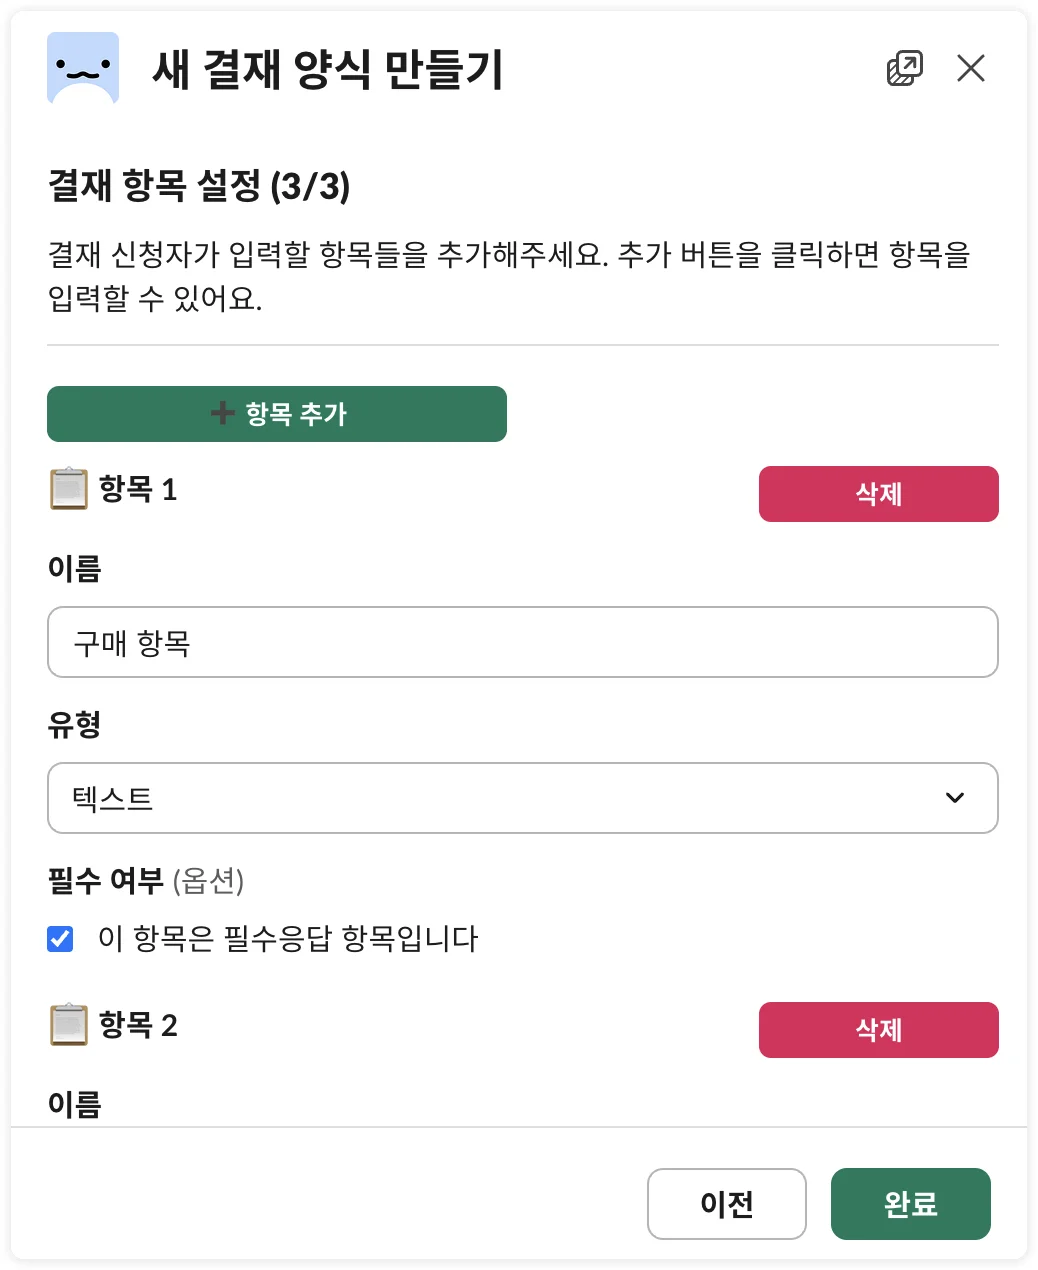Click the 결재 항목 설정 (3/3) step title
This screenshot has width=1038, height=1270.
click(x=199, y=186)
